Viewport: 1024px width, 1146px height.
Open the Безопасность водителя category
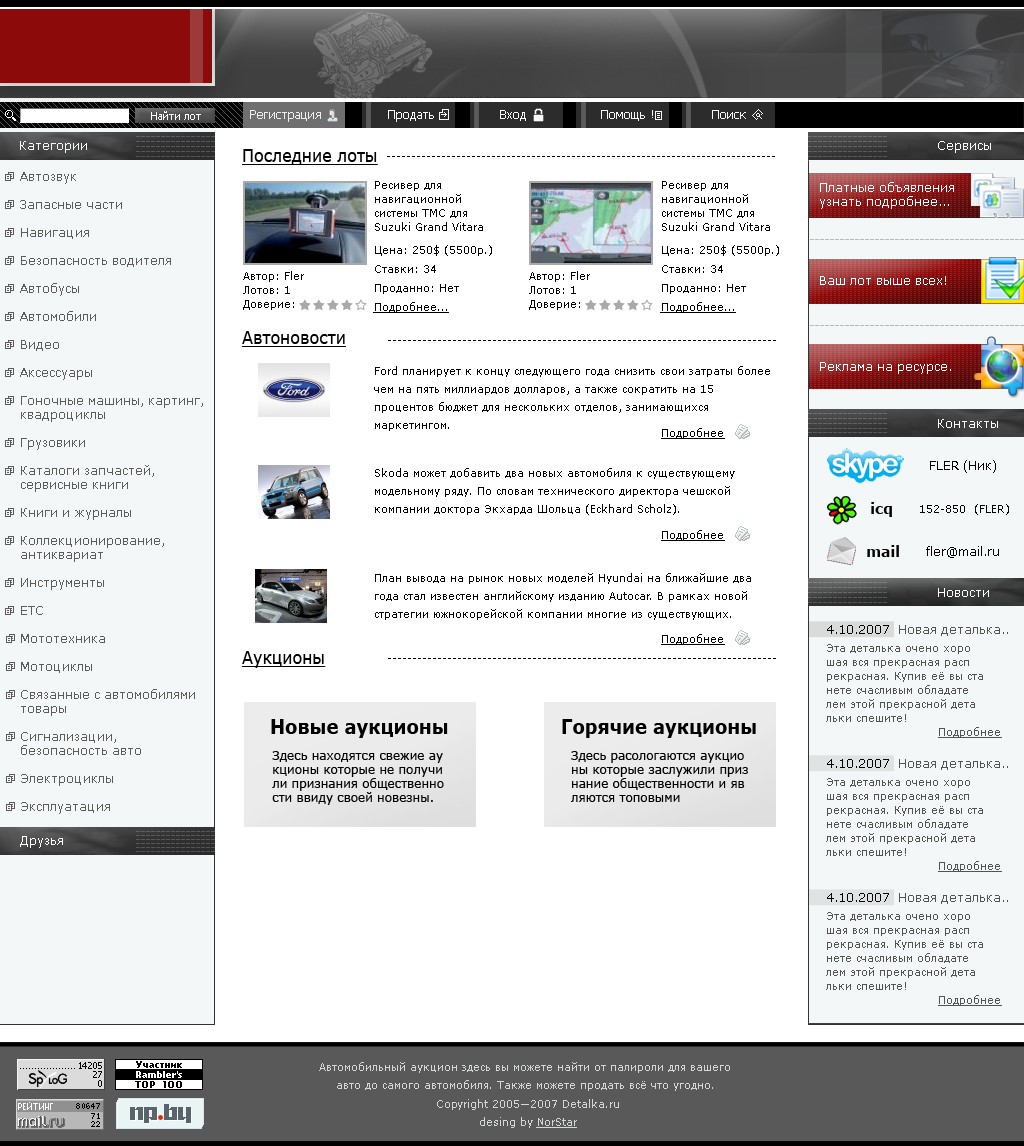[96, 260]
